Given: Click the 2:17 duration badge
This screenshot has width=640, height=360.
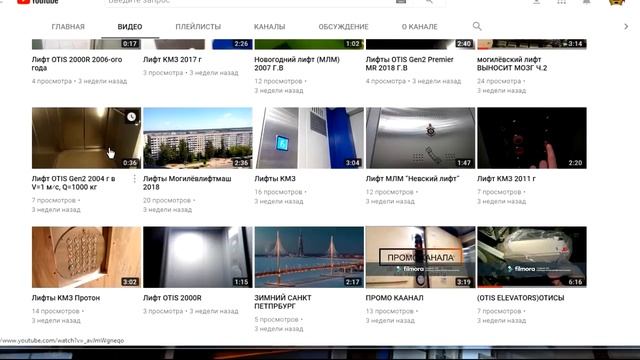Looking at the screenshot, I should (352, 282).
